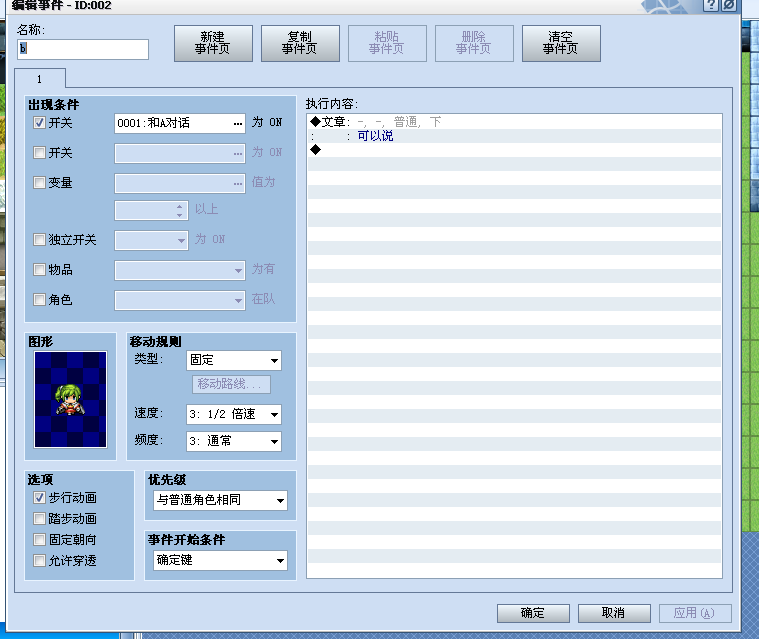Click the 取消 button
759x639 pixels.
point(614,613)
